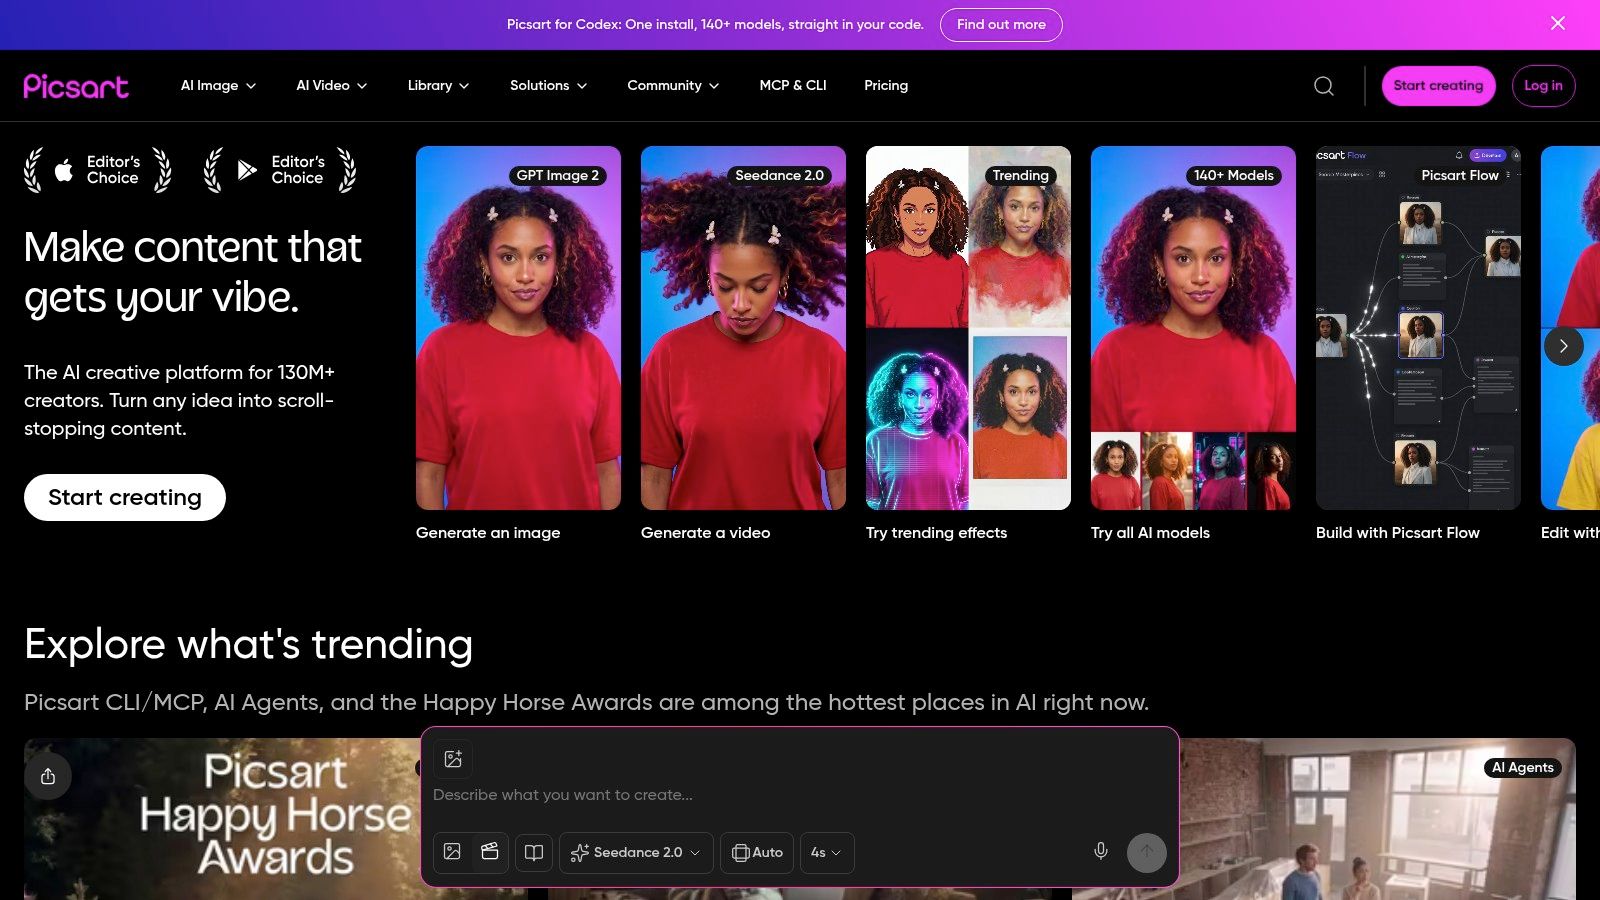Click the pink Start creating header button
The image size is (1600, 900).
[x=1438, y=86]
